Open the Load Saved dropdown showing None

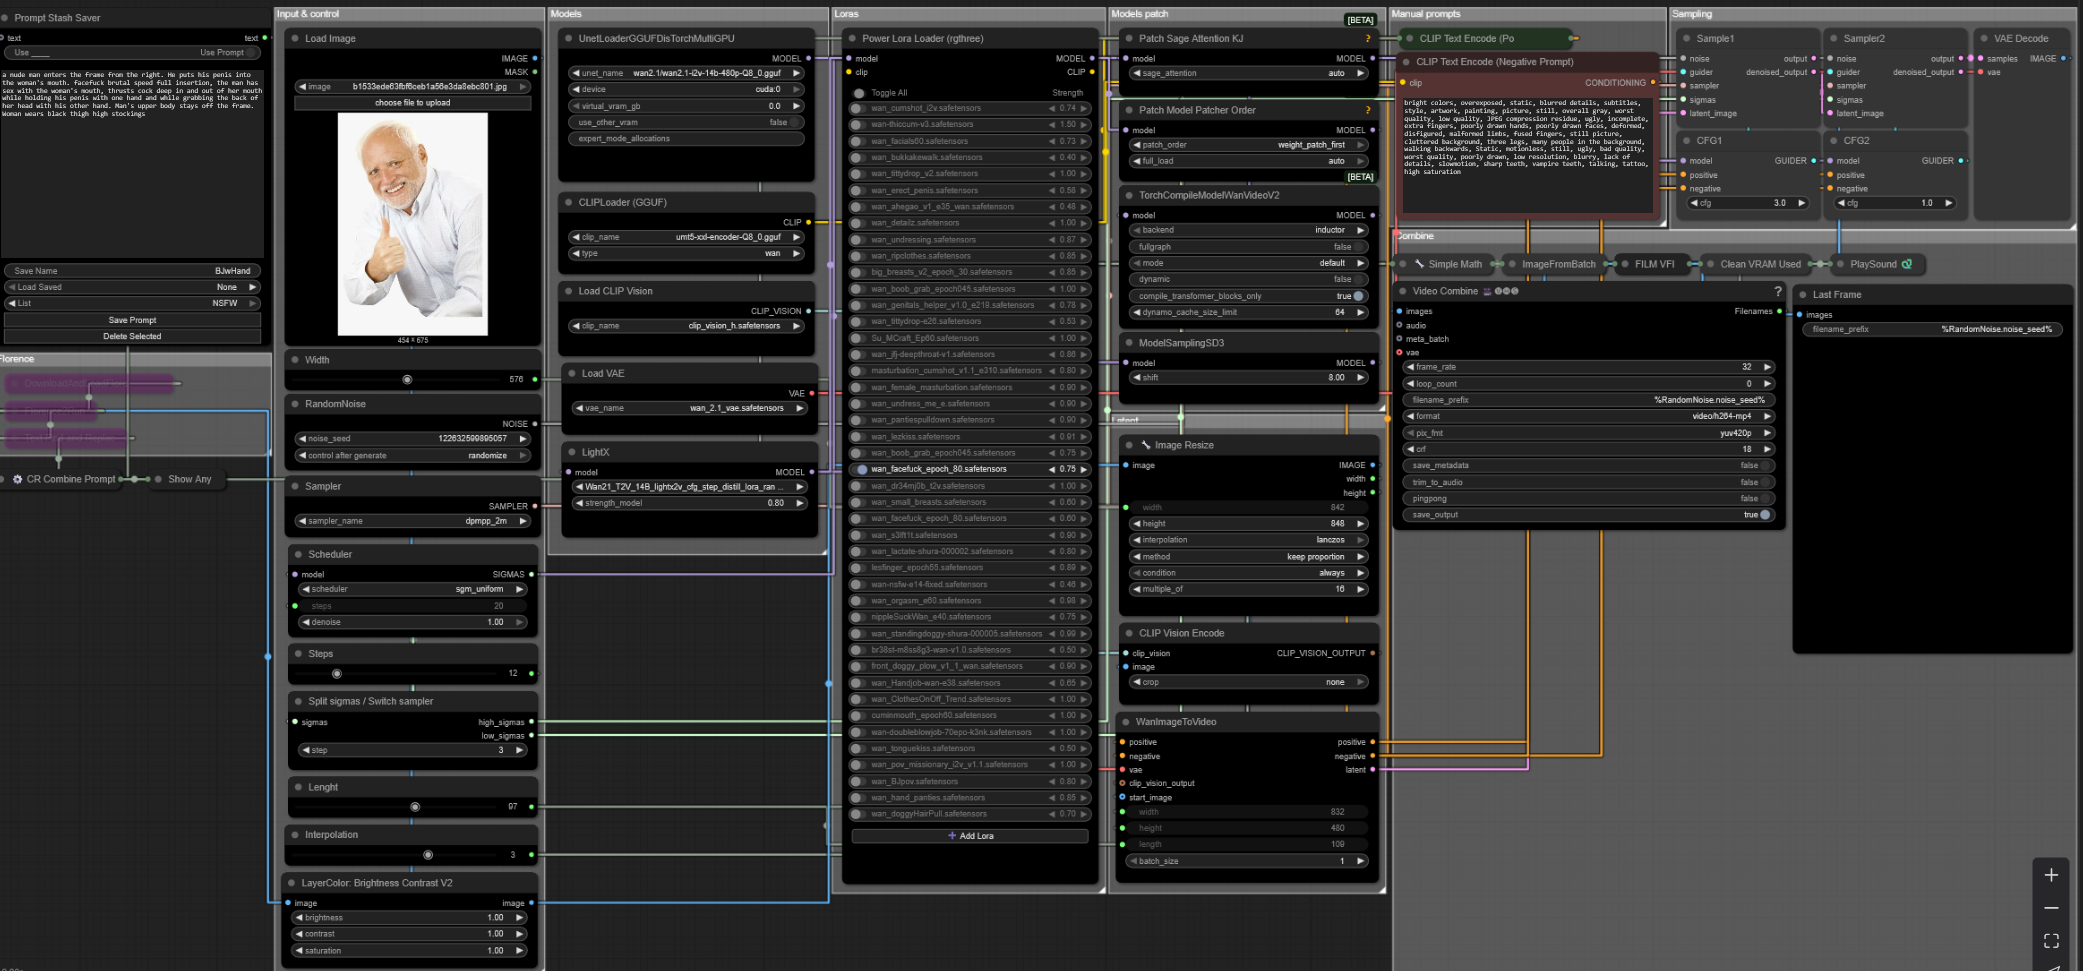click(x=132, y=287)
